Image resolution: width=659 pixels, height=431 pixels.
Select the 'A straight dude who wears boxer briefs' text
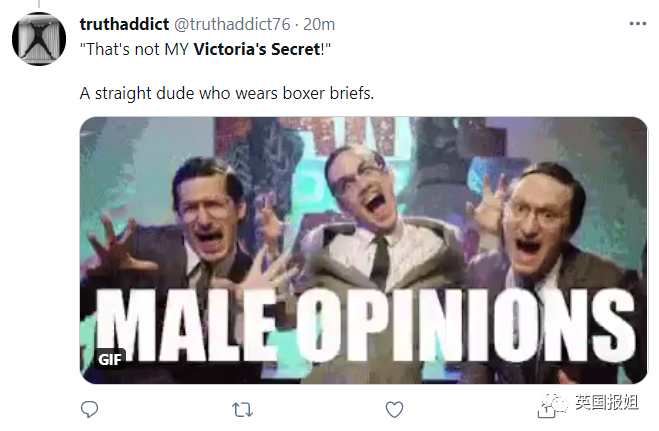[x=227, y=93]
